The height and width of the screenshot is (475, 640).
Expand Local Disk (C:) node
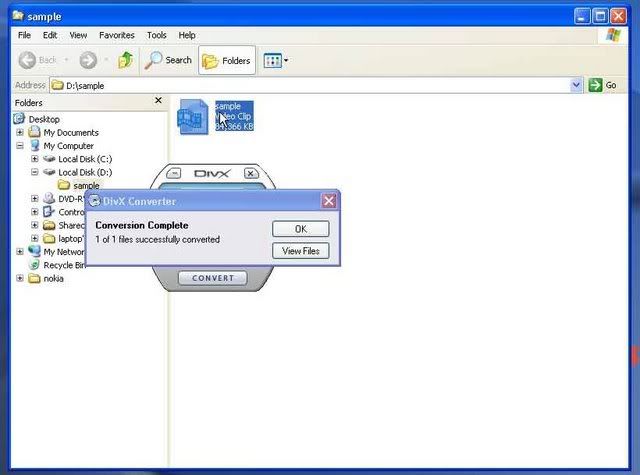click(35, 159)
